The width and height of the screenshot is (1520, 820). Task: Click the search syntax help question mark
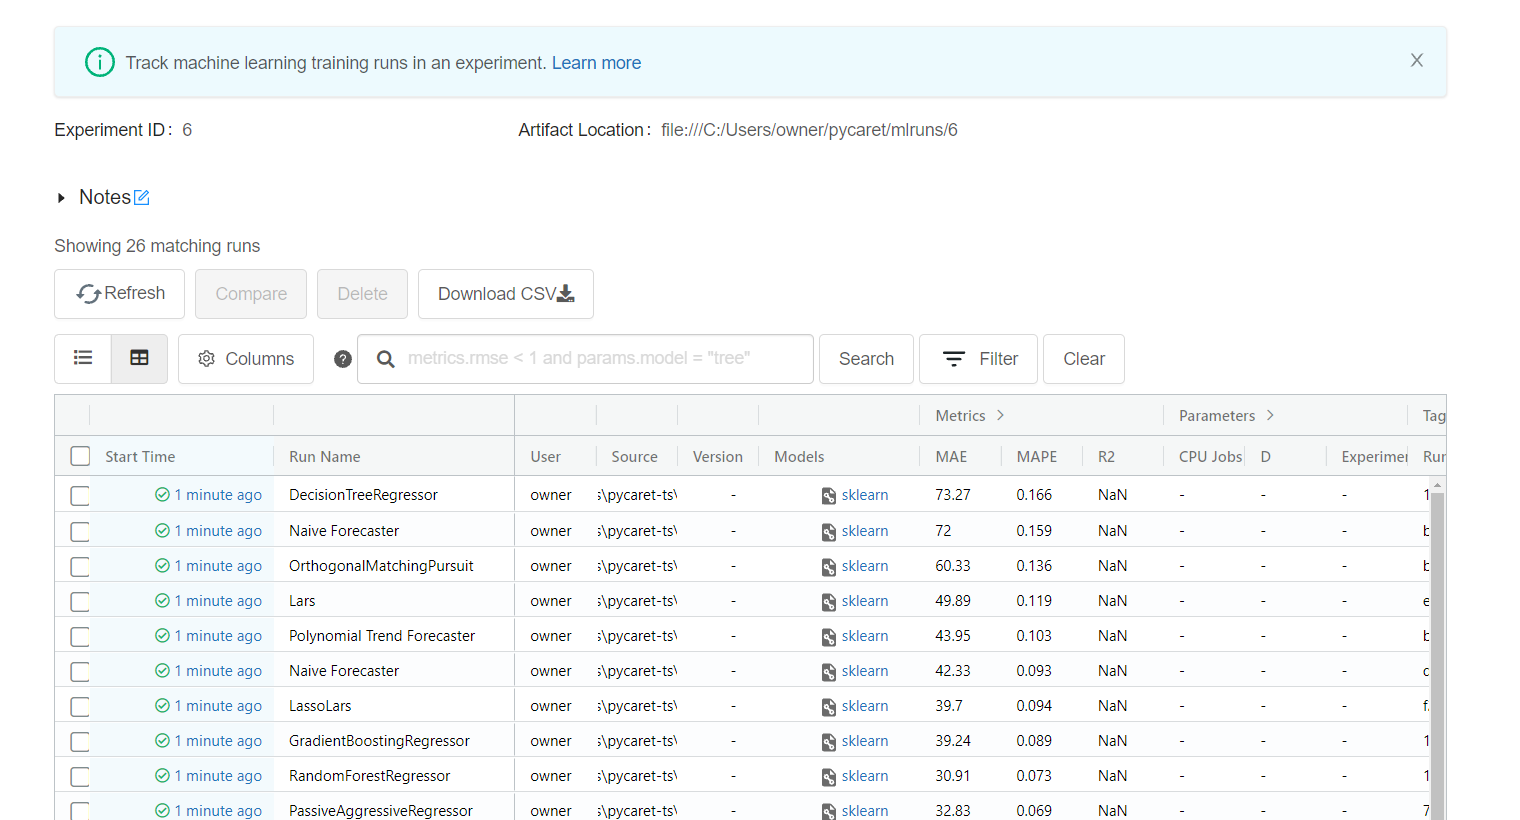point(343,358)
